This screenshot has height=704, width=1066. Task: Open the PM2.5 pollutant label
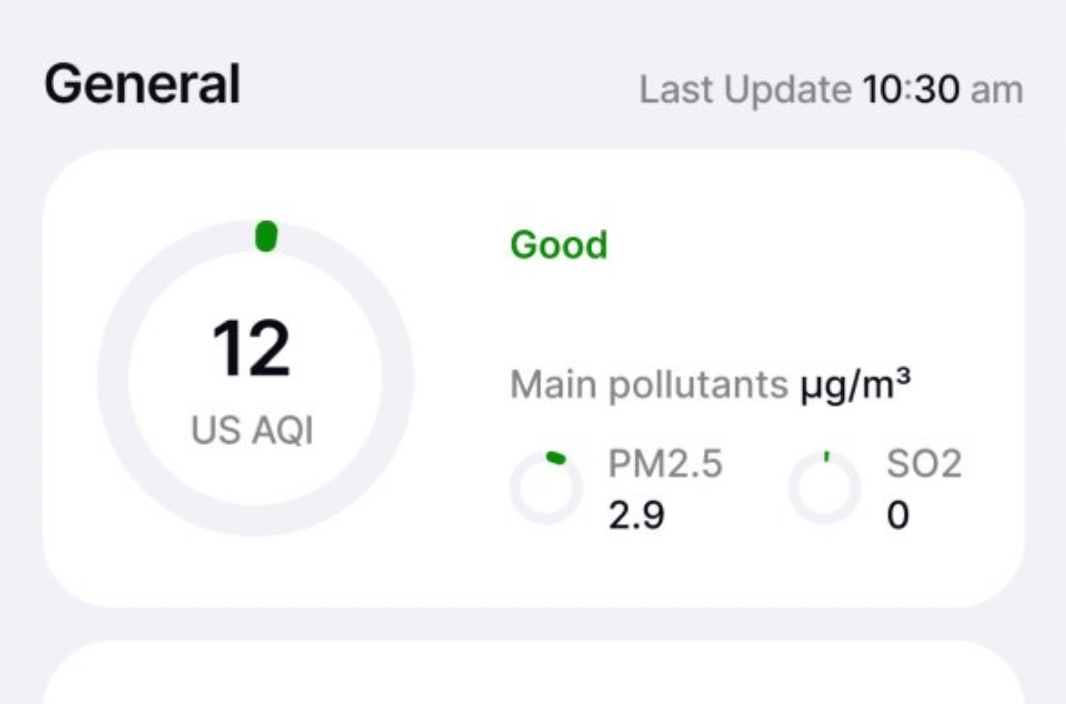point(665,465)
